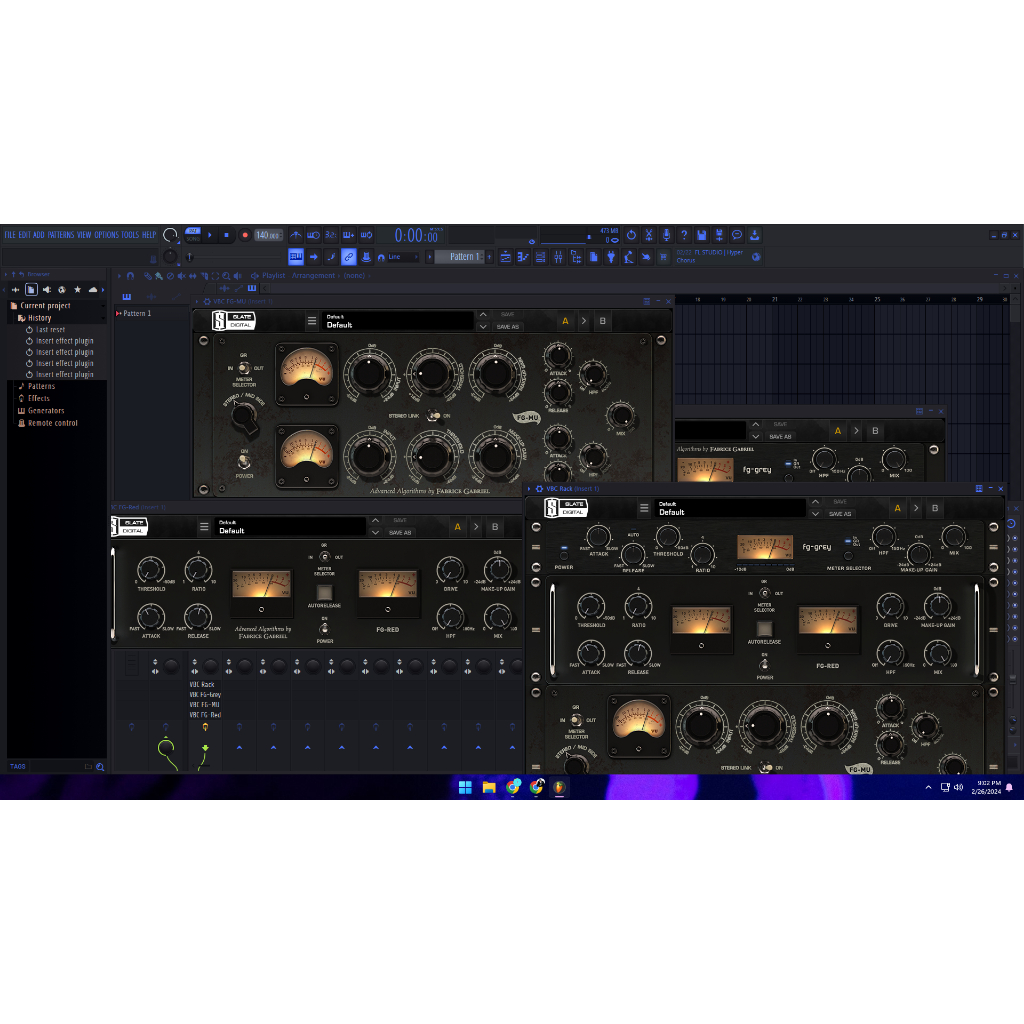The image size is (1024, 1024).
Task: Open the TOOLS menu
Action: (x=130, y=235)
